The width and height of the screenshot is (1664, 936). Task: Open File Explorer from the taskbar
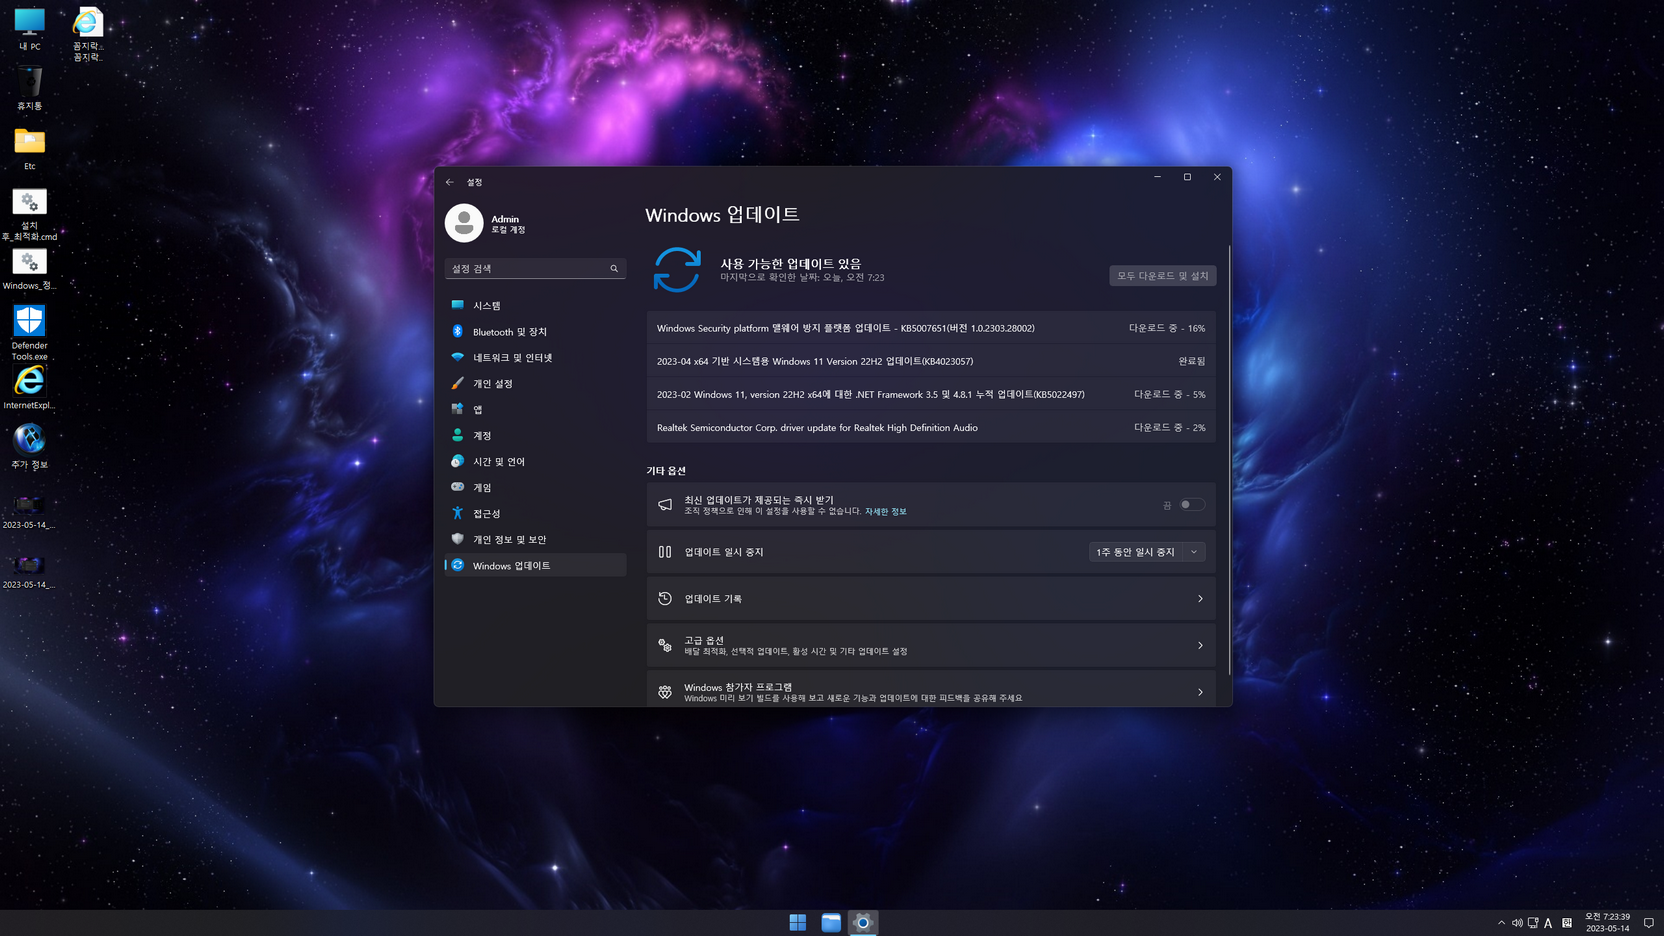pyautogui.click(x=831, y=923)
